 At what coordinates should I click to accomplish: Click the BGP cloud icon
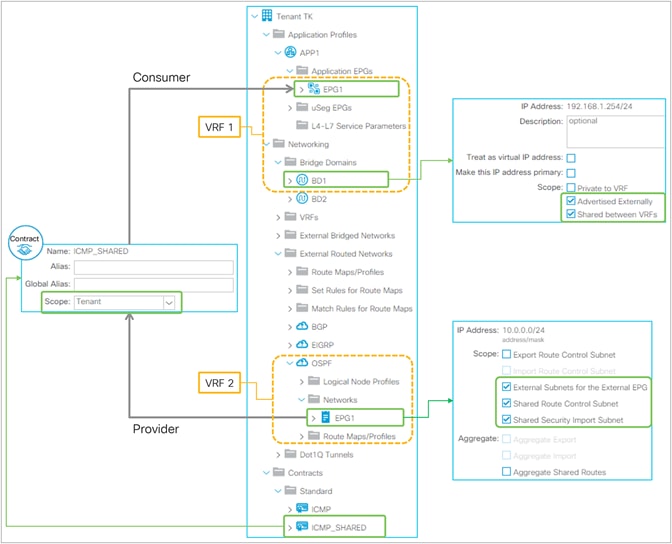pos(302,326)
